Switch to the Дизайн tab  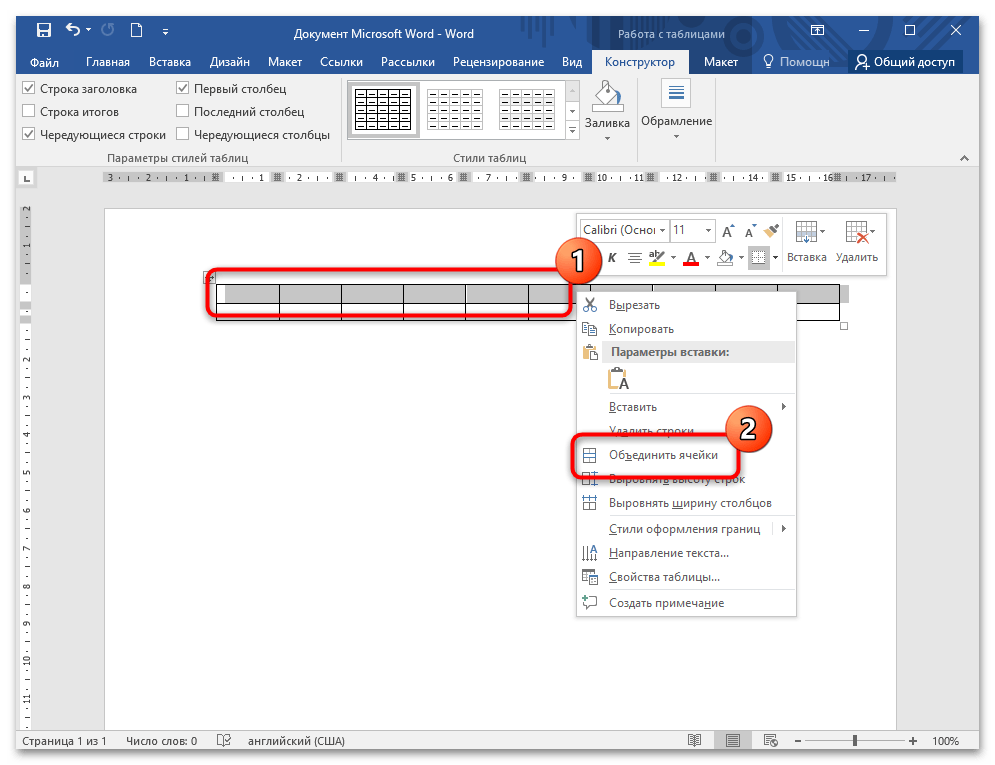(x=230, y=62)
